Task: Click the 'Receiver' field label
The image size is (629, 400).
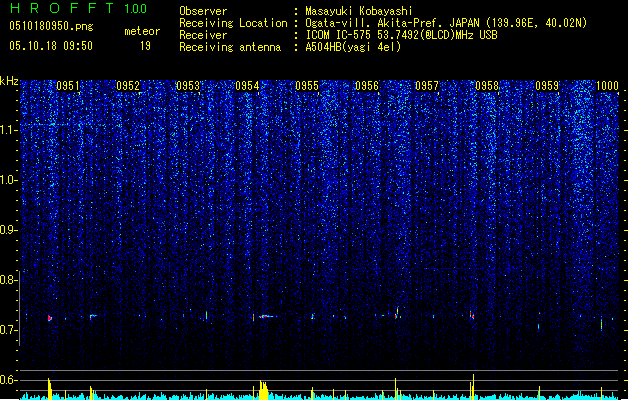Action: coord(203,35)
